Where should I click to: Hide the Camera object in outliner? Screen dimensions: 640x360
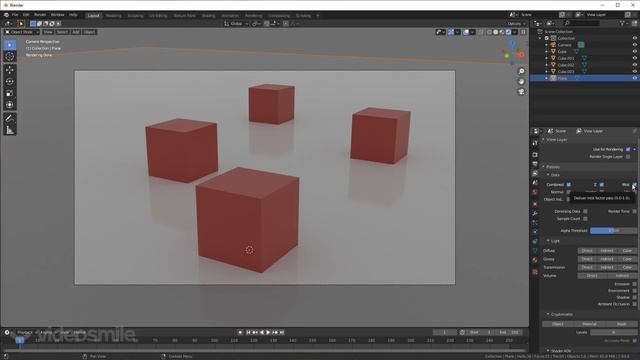point(635,45)
